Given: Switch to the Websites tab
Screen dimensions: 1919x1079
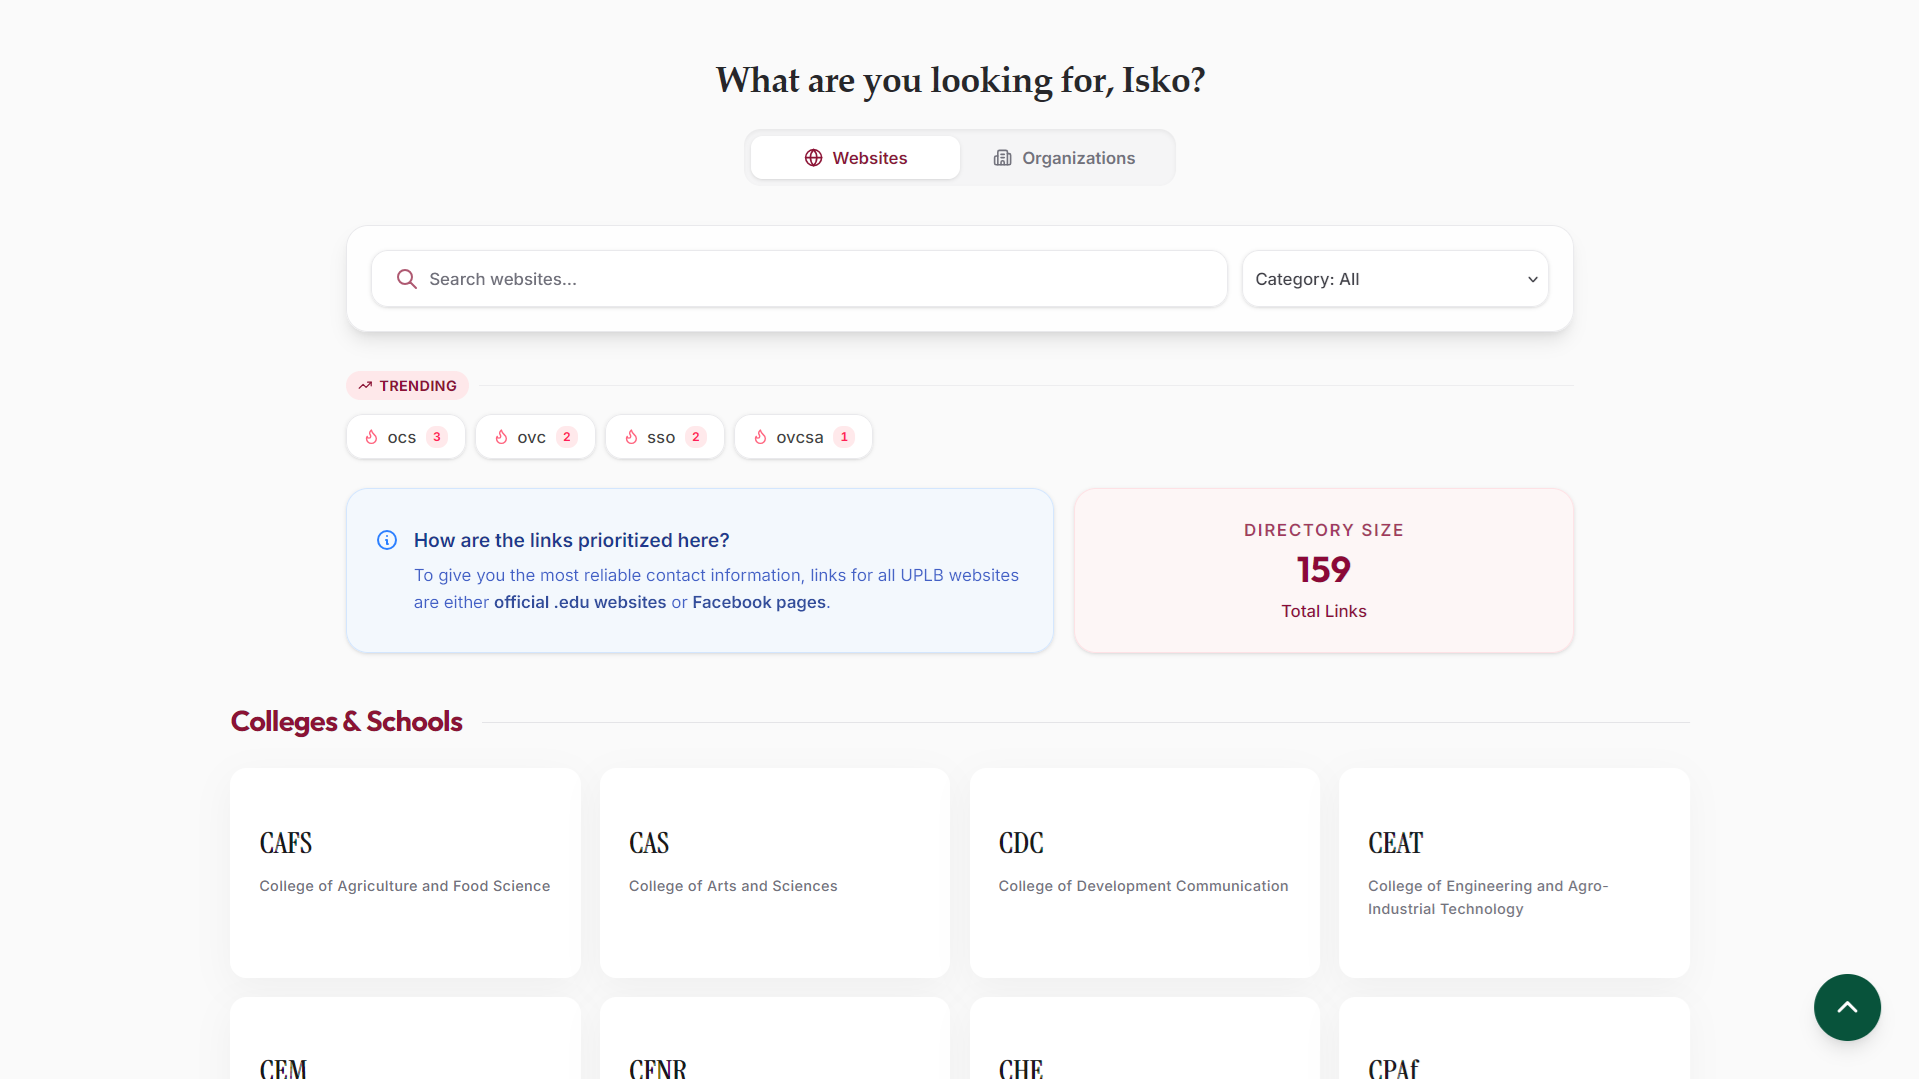Looking at the screenshot, I should point(855,158).
